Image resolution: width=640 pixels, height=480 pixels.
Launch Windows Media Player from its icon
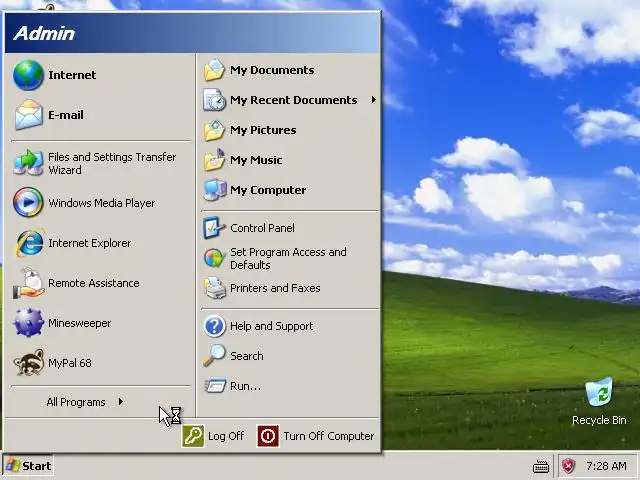pos(28,202)
